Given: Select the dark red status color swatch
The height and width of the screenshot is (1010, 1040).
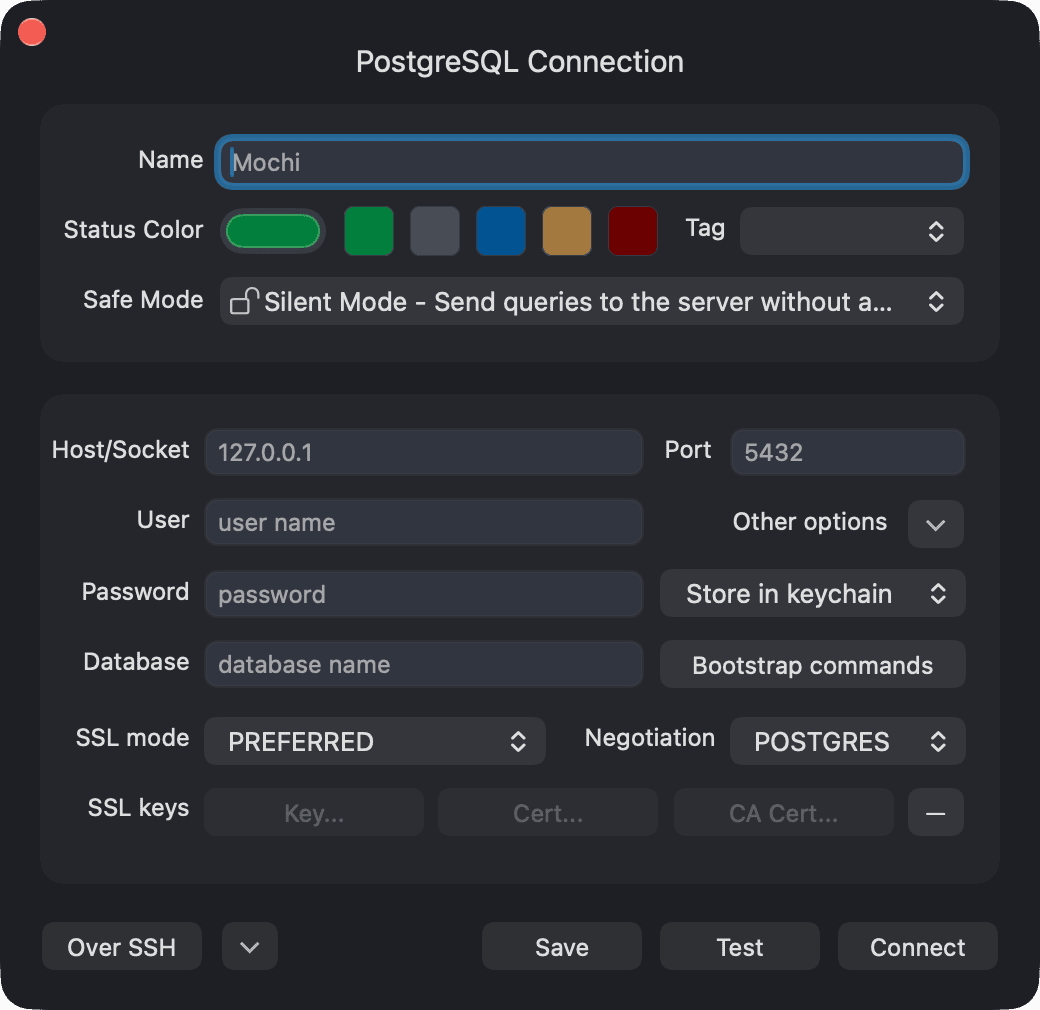Looking at the screenshot, I should pos(633,231).
